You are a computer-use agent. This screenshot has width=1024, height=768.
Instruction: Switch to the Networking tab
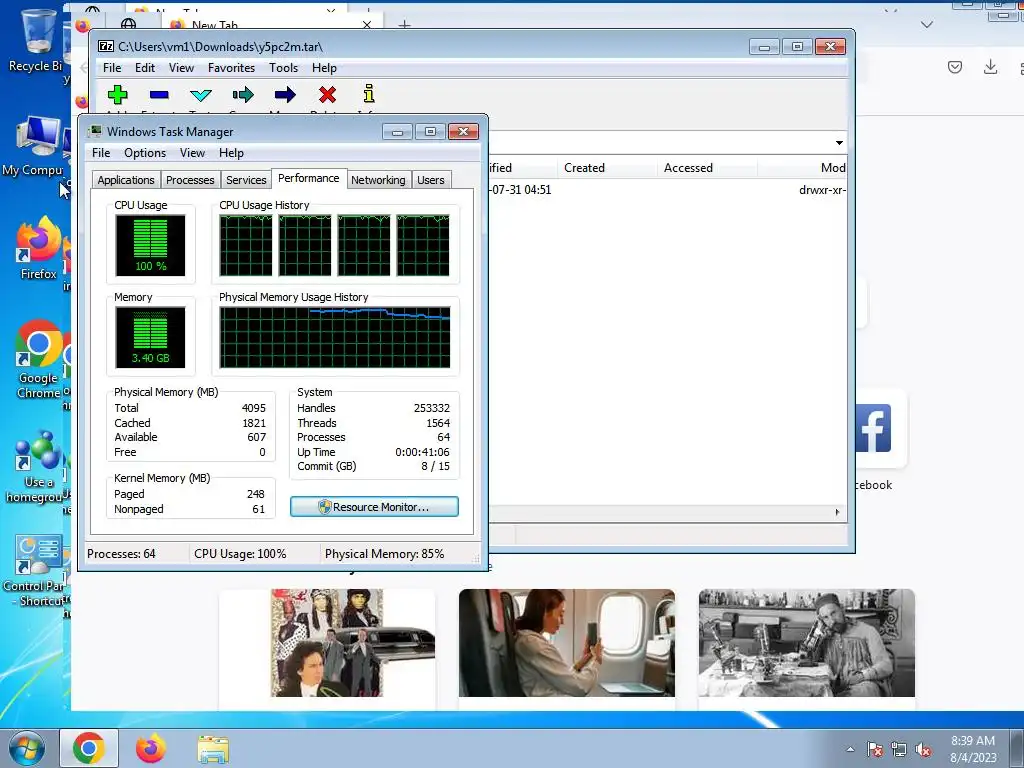pos(378,180)
